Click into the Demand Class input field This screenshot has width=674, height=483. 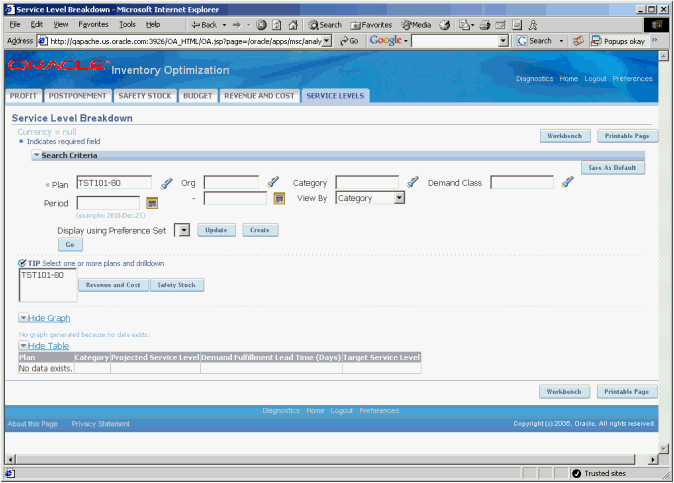click(x=522, y=182)
